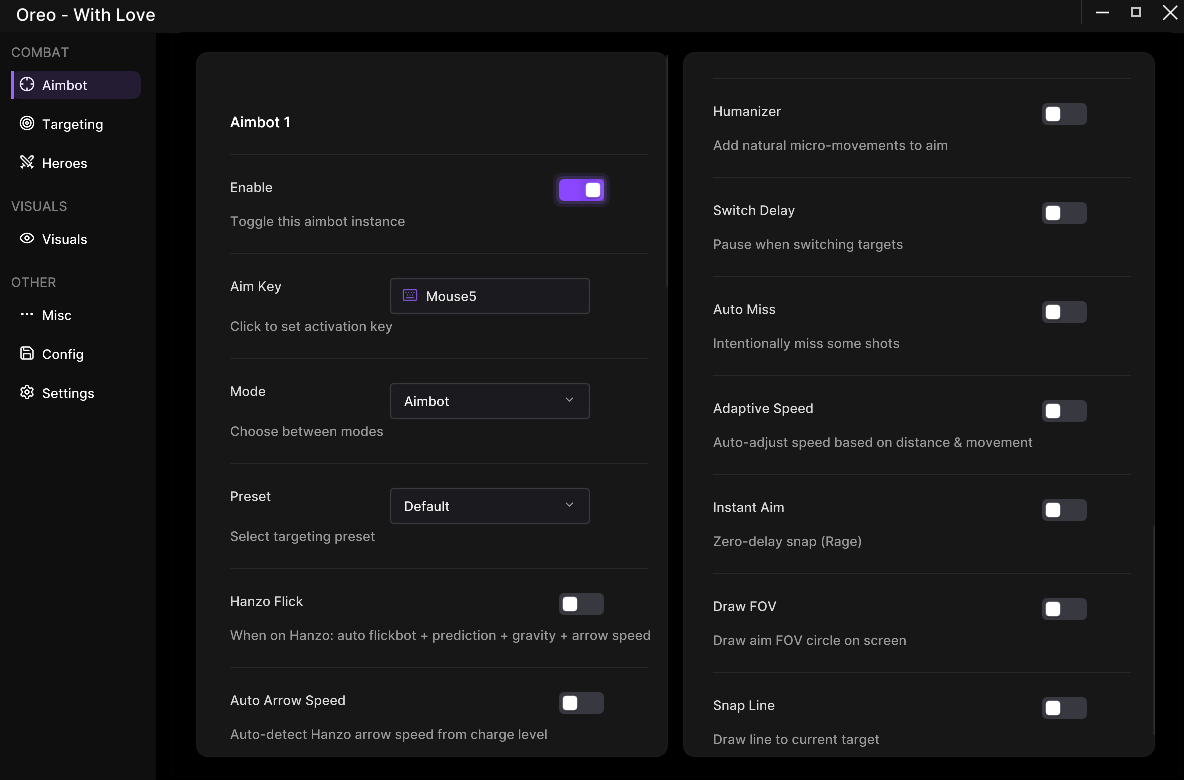Open the Heroes page via its icon
This screenshot has width=1184, height=780.
(x=27, y=163)
